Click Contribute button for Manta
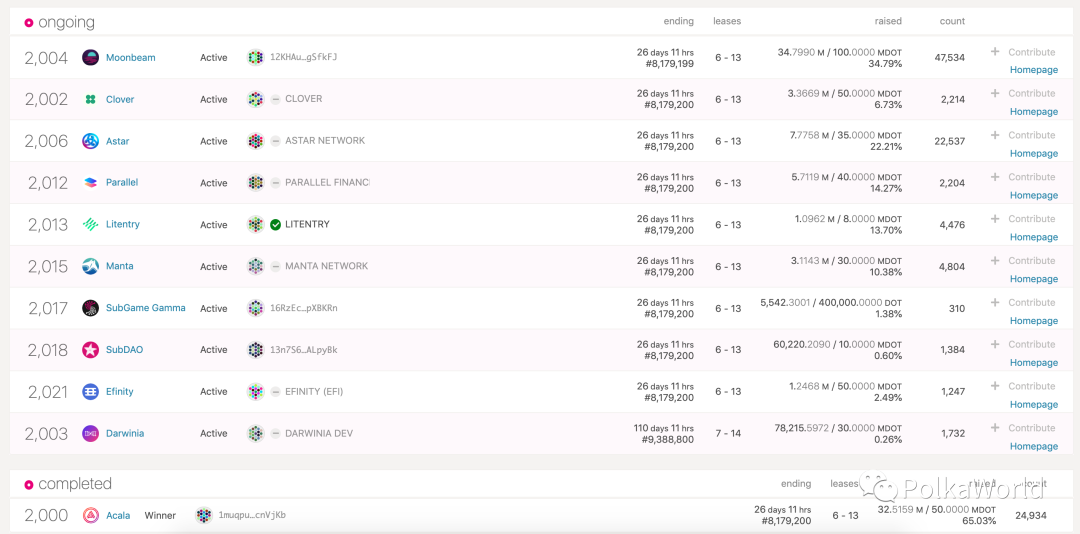 [1023, 260]
